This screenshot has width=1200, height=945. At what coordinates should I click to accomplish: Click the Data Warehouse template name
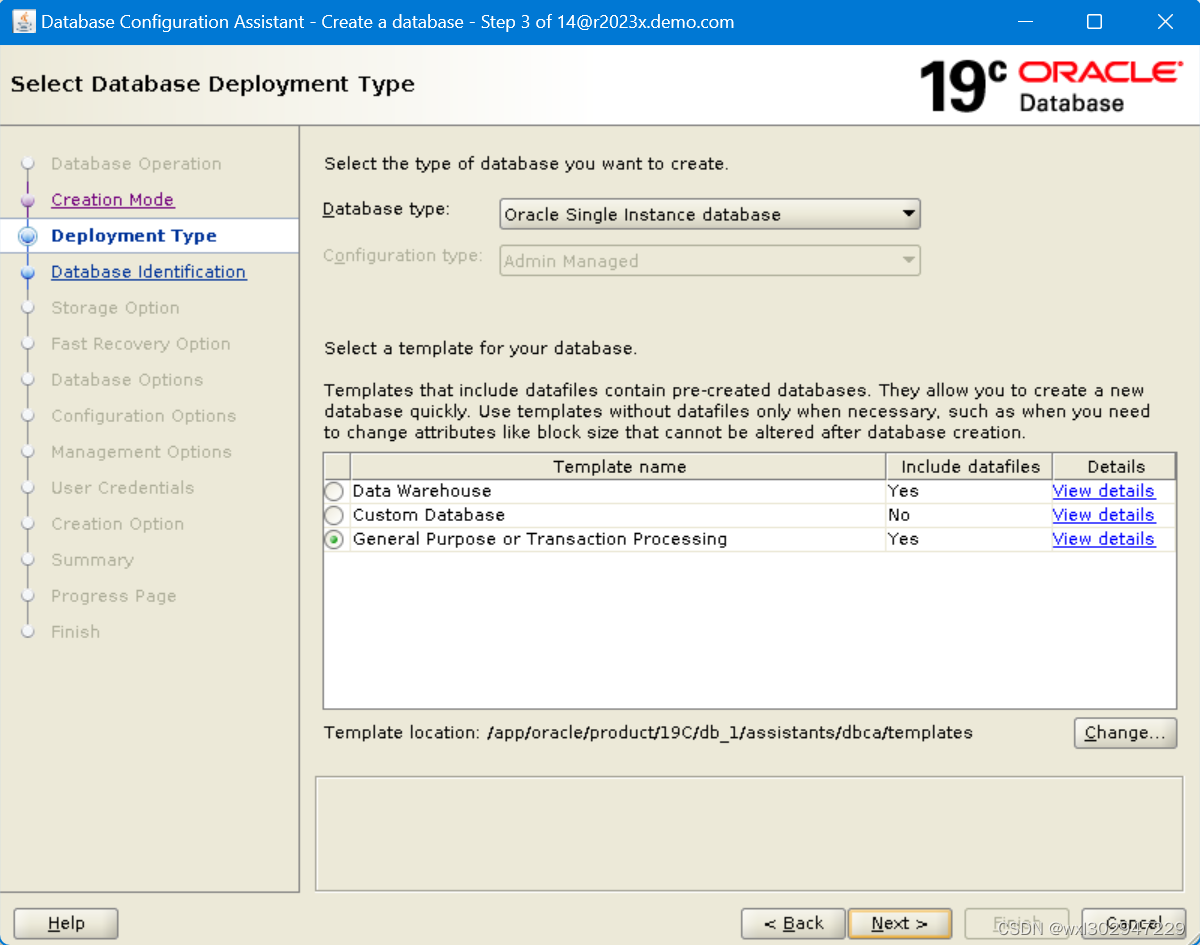[422, 491]
